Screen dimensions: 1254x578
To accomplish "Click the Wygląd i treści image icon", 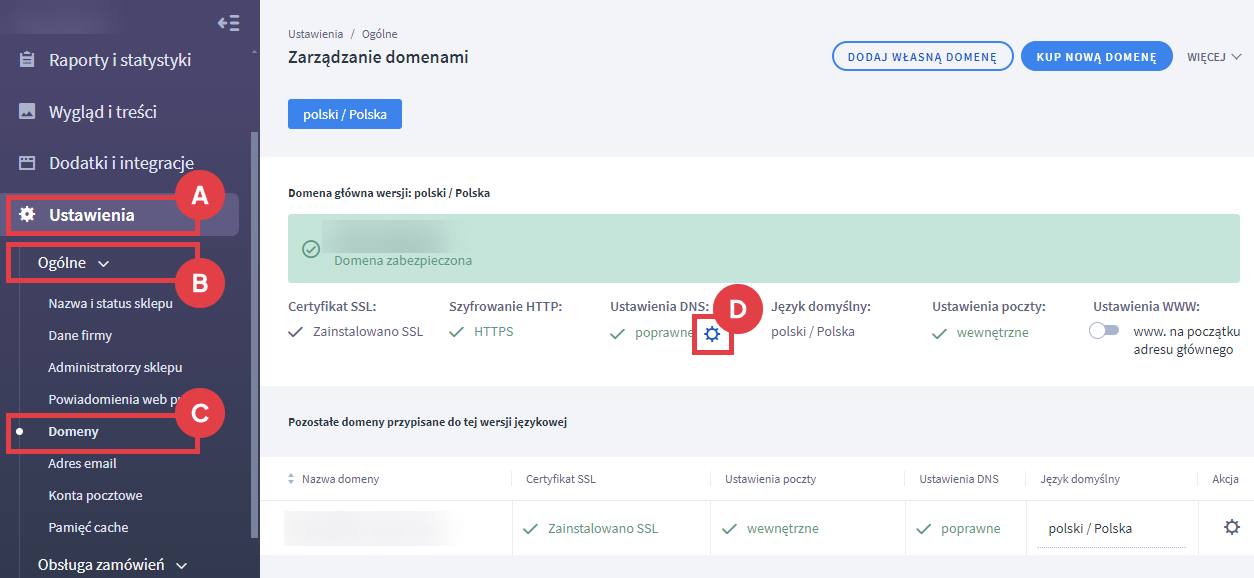I will click(28, 112).
